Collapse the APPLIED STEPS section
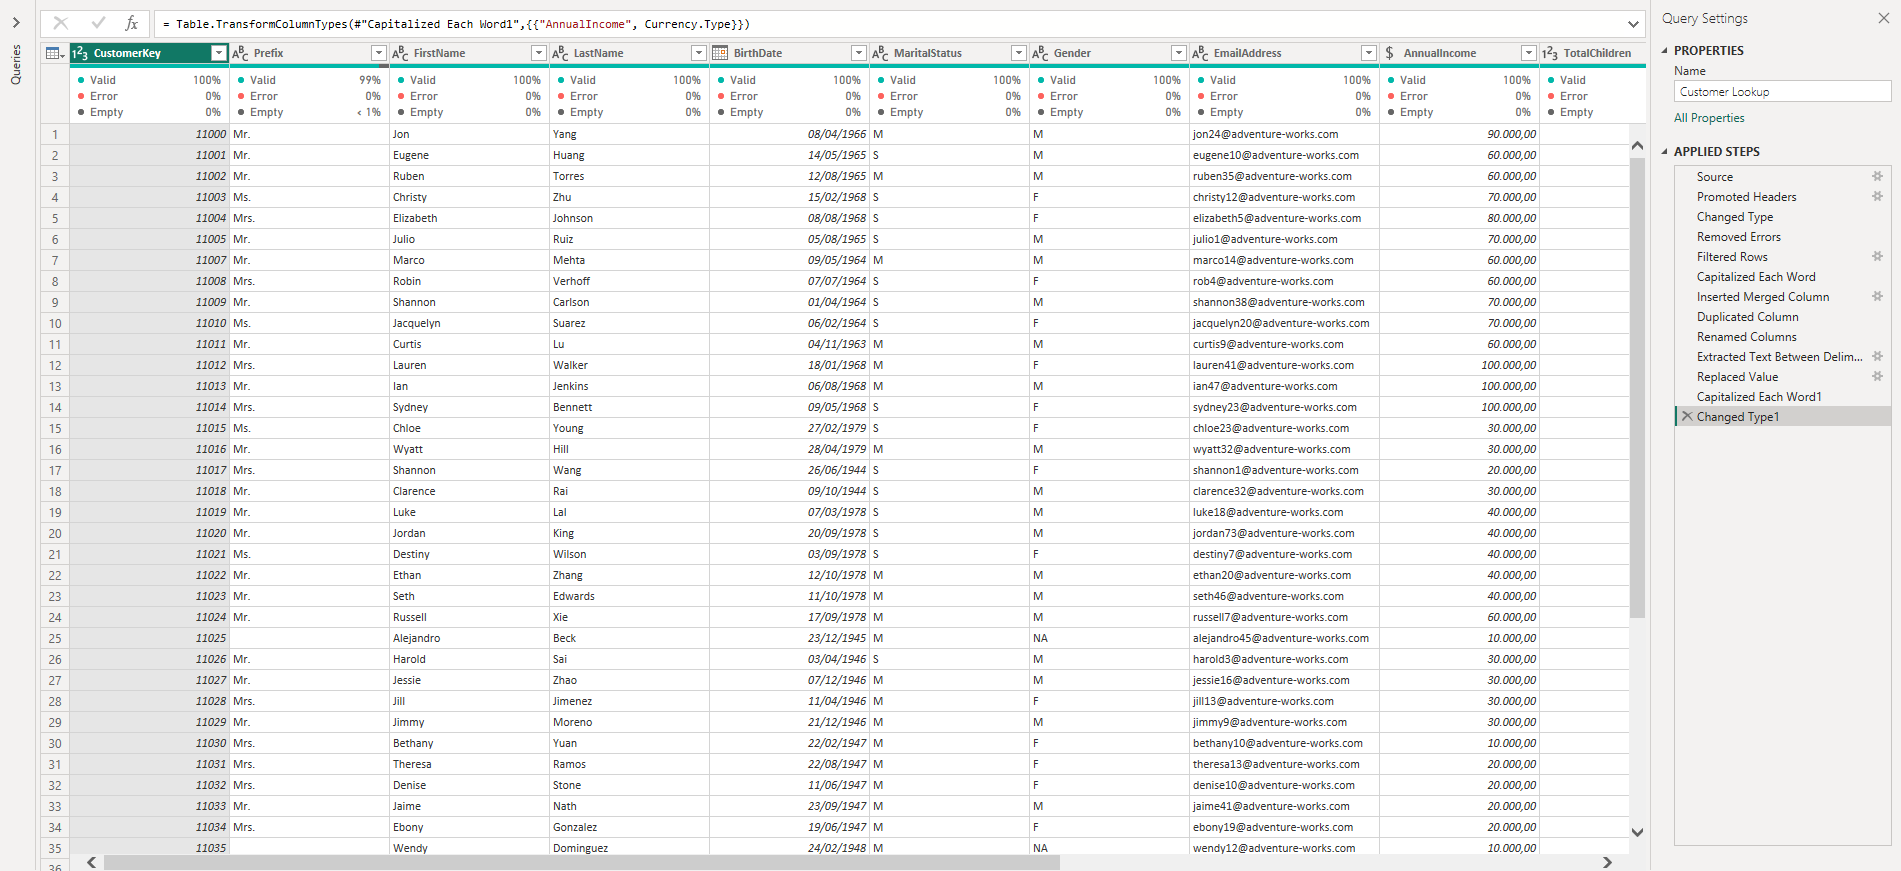Screen dimensions: 1901x871 [x=1665, y=152]
